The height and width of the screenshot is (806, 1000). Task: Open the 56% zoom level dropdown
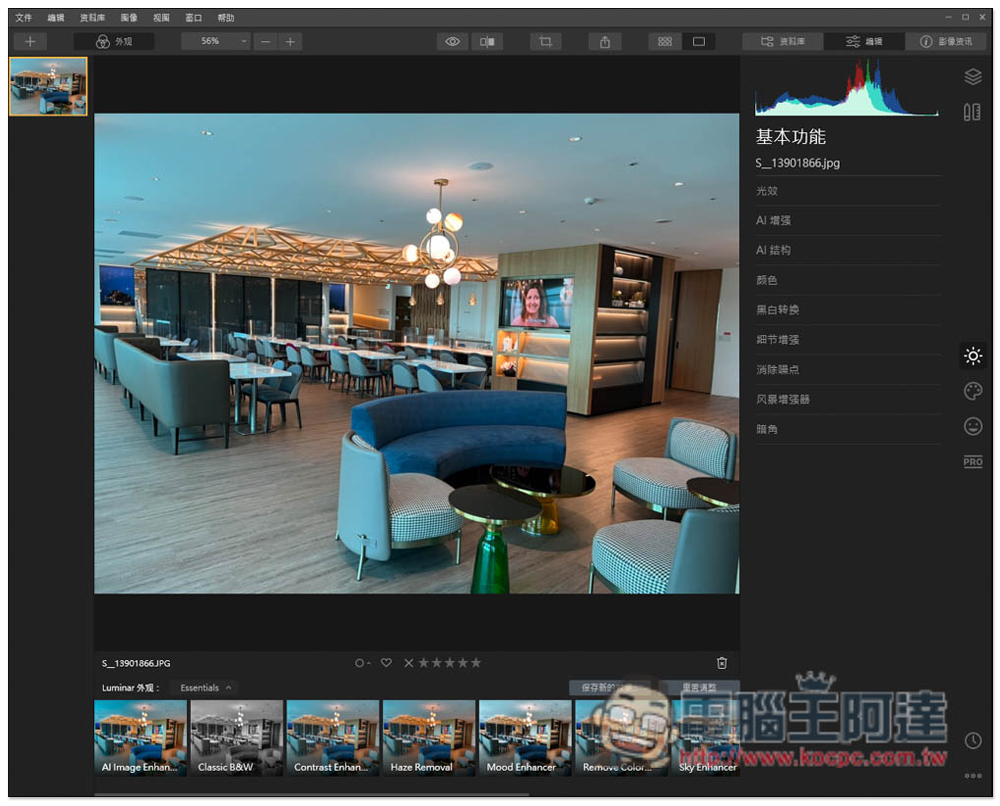(216, 41)
